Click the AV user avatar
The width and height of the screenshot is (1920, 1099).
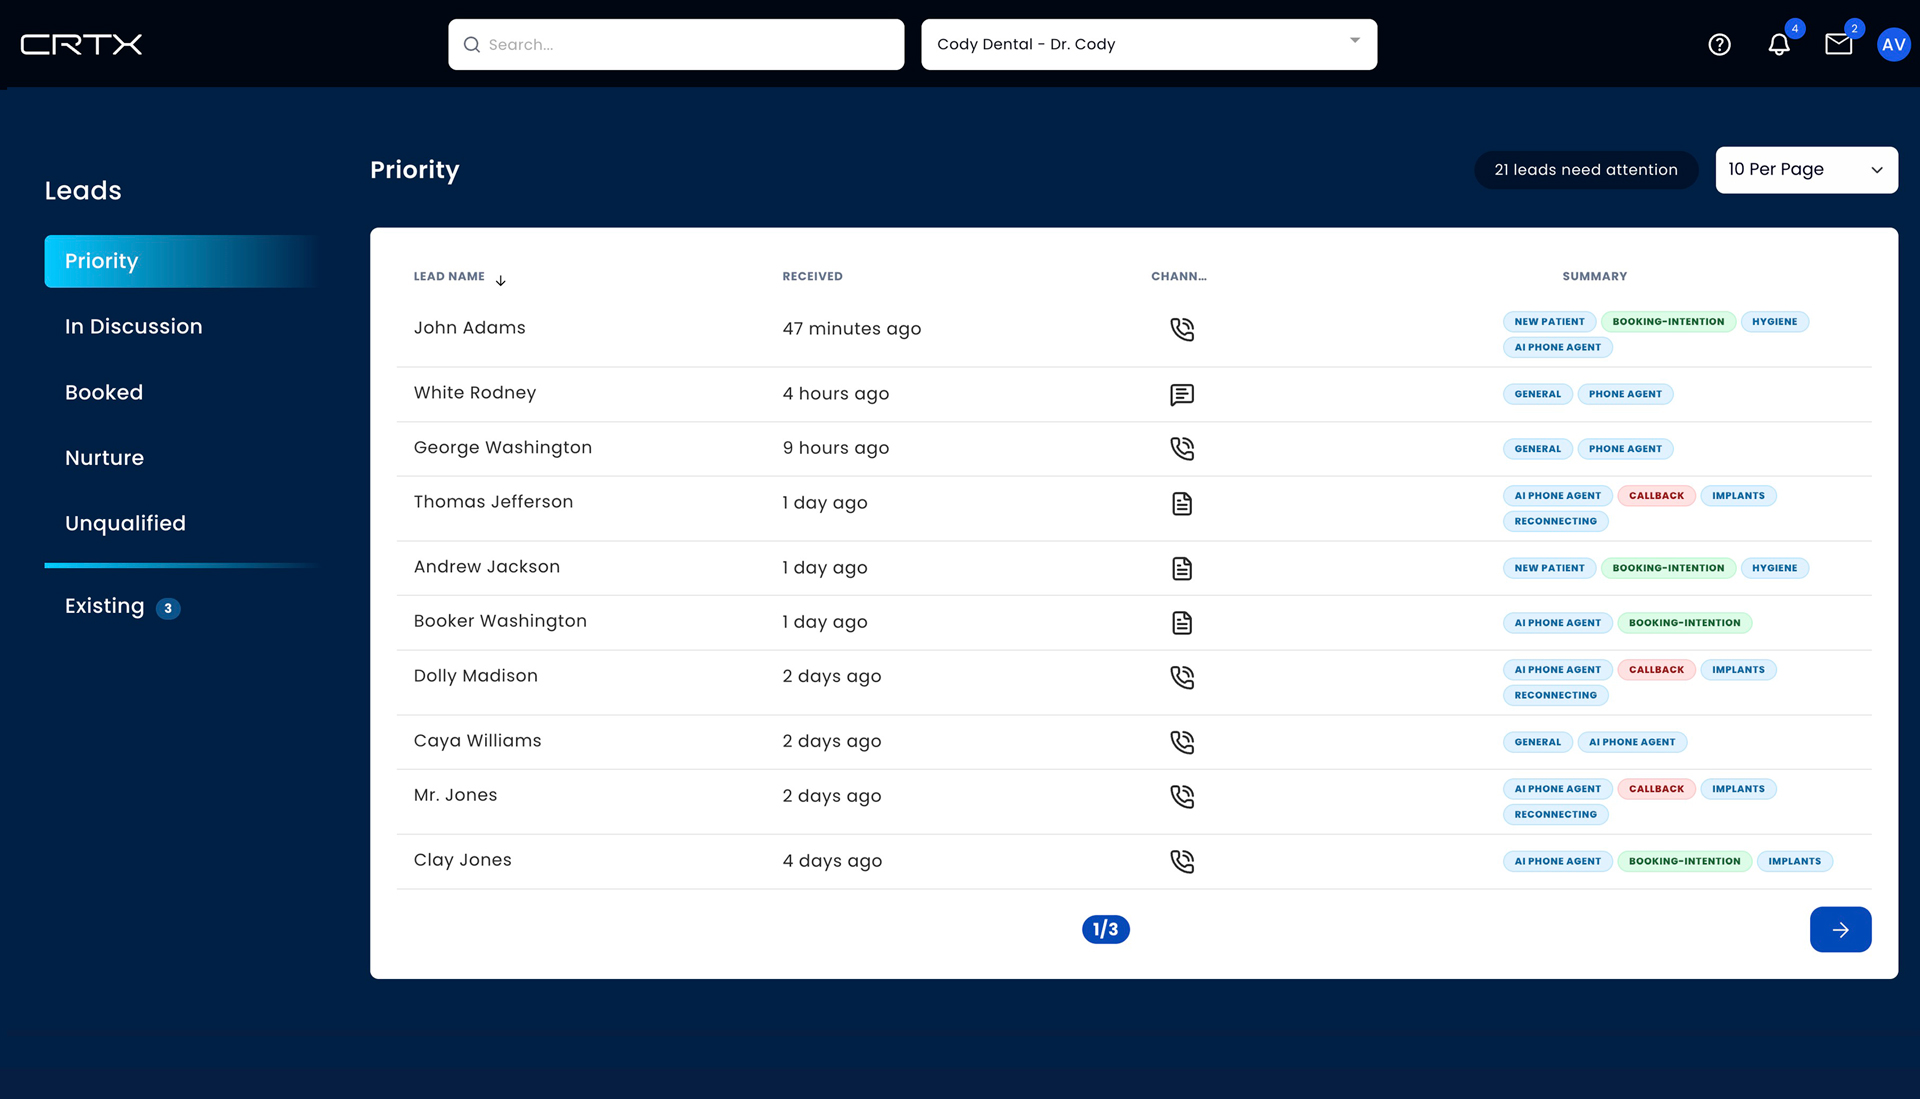pos(1893,44)
